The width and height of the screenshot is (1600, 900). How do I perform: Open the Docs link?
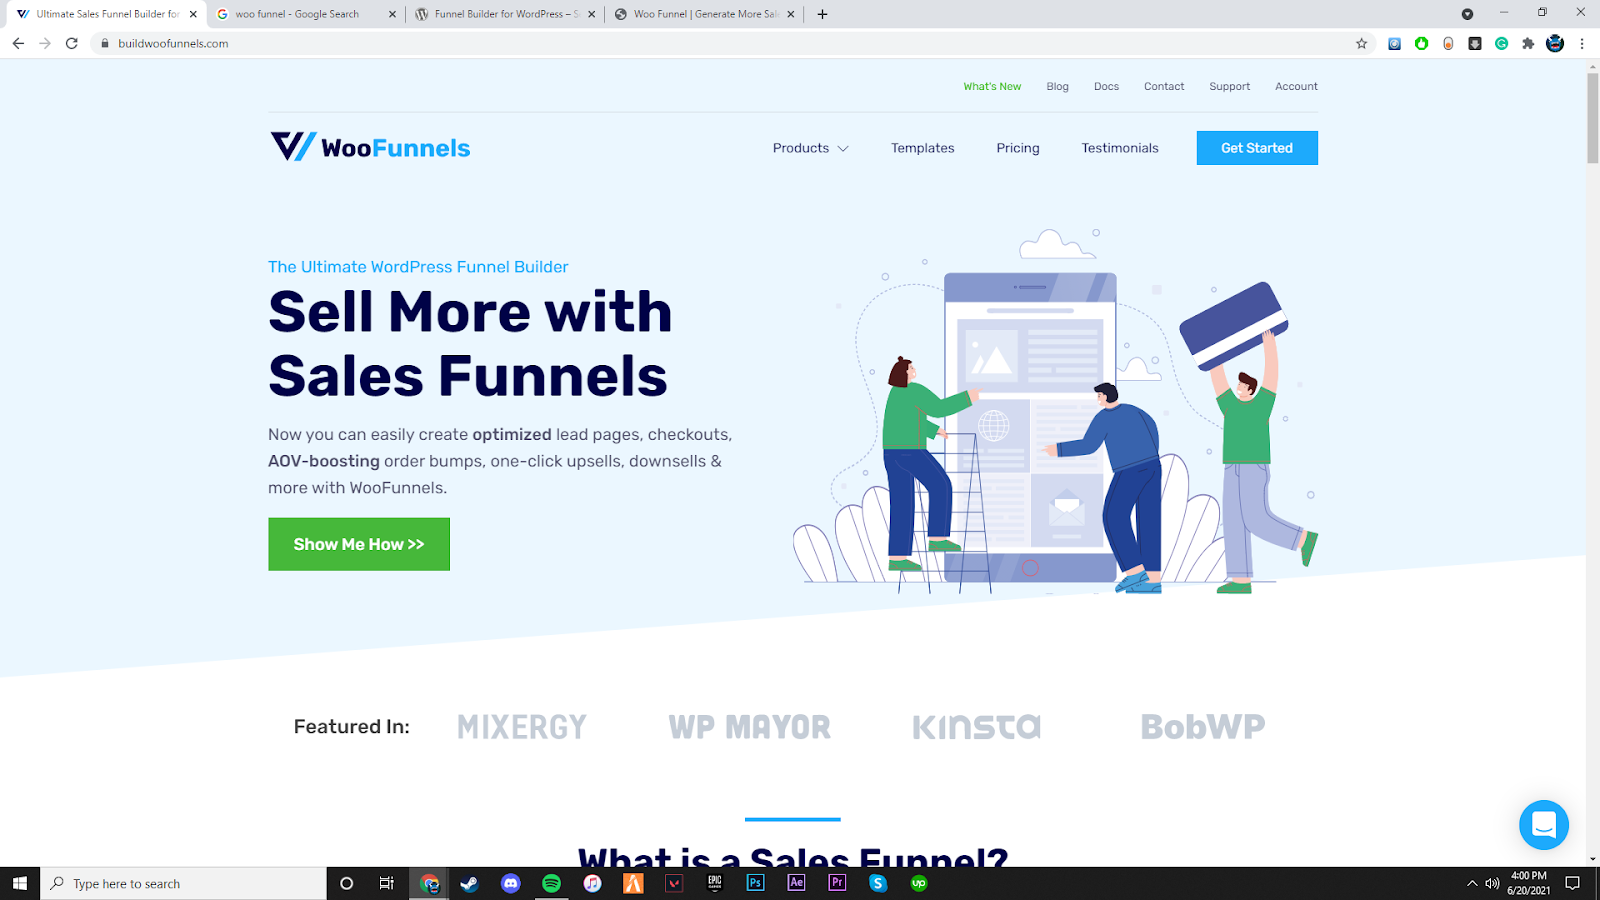click(x=1106, y=86)
